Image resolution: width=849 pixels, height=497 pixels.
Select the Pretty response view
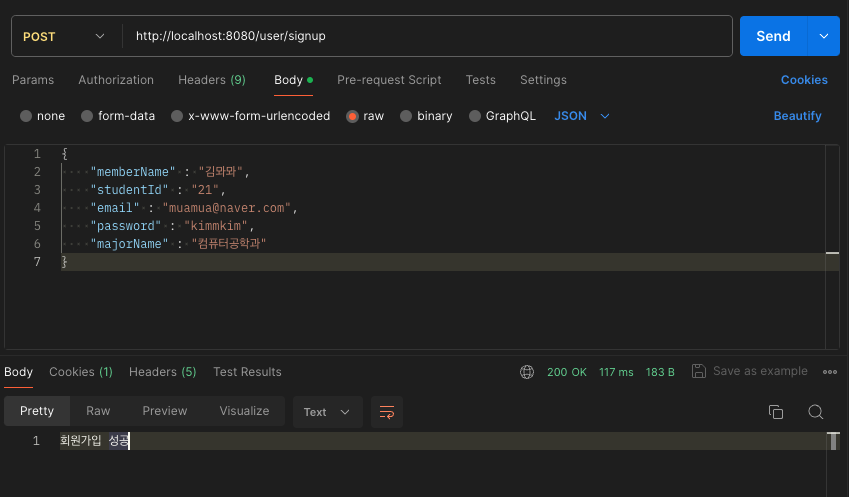[37, 411]
